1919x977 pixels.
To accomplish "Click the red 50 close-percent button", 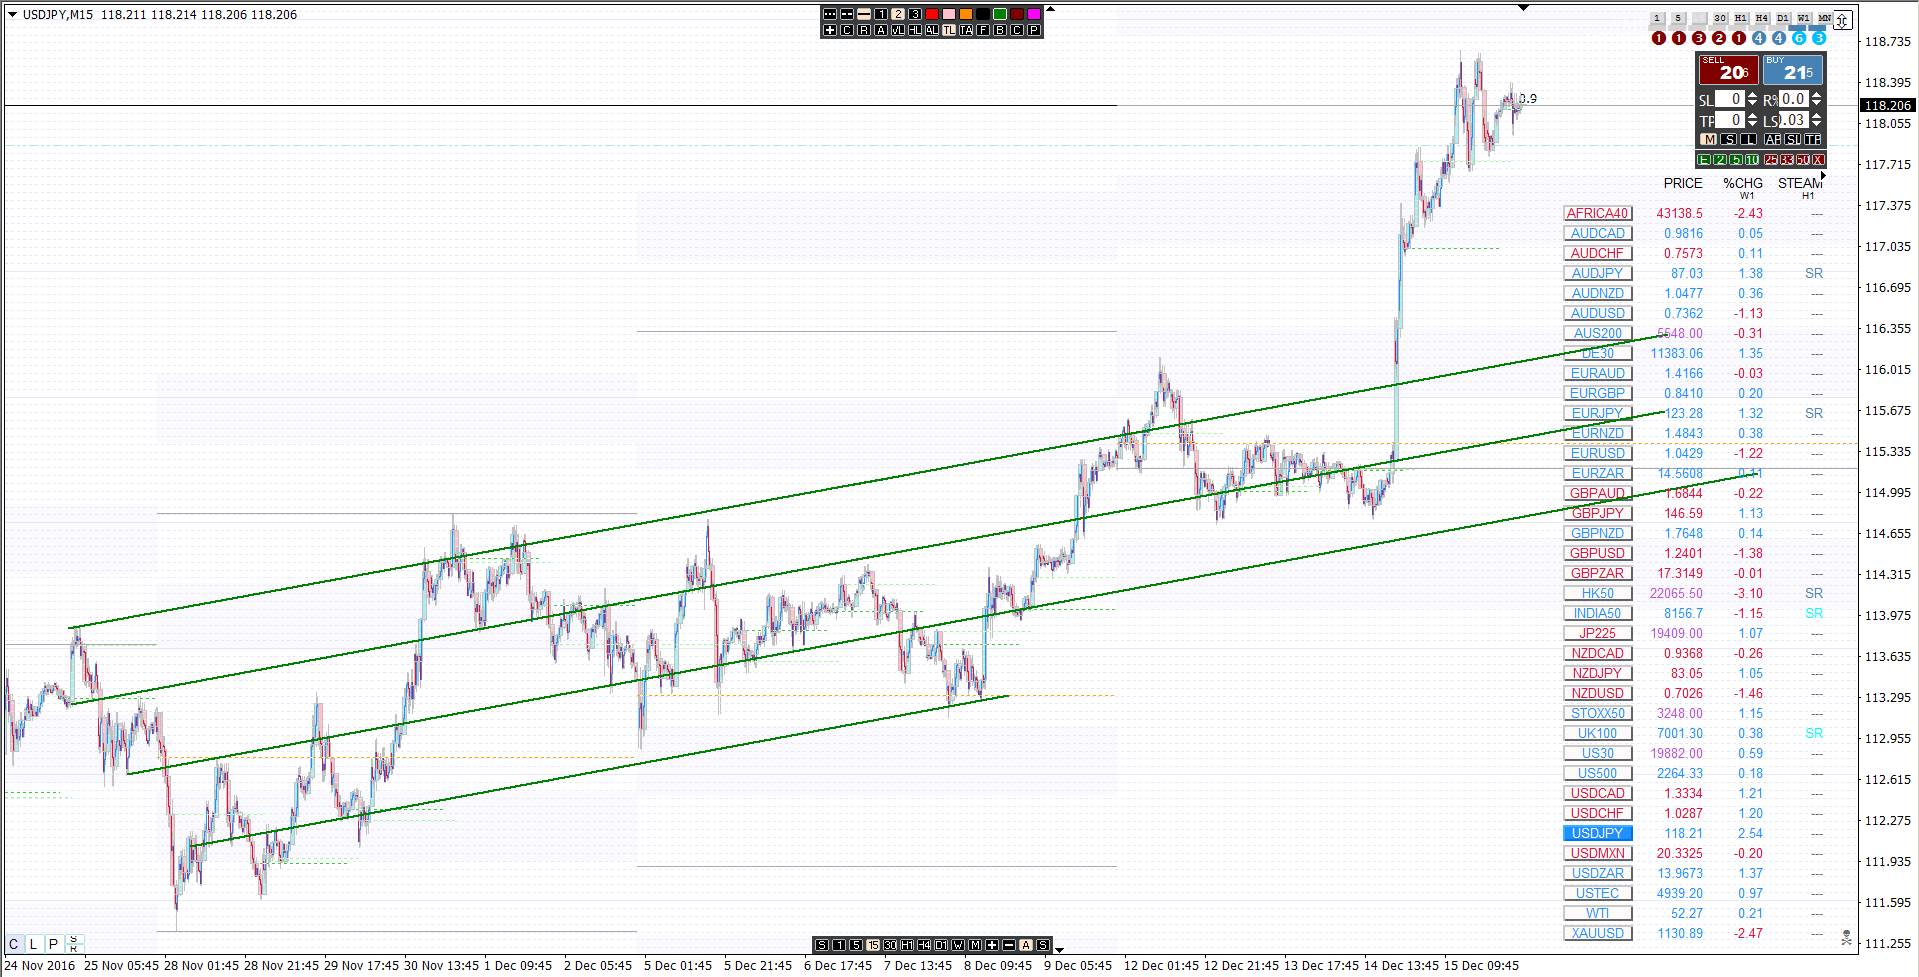I will [x=1802, y=160].
